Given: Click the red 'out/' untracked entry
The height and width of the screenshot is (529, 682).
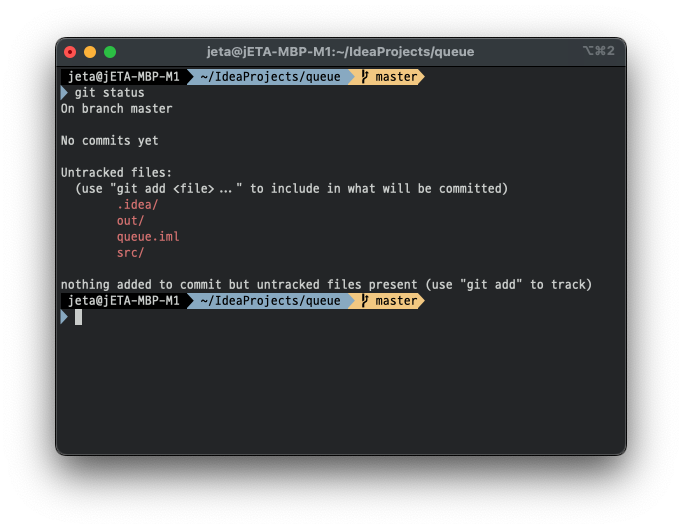Looking at the screenshot, I should pyautogui.click(x=130, y=221).
